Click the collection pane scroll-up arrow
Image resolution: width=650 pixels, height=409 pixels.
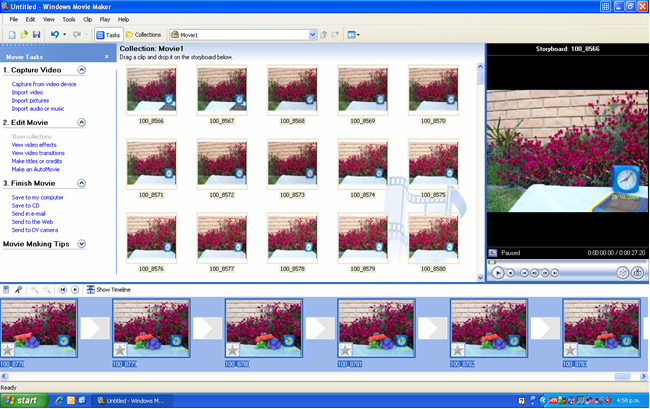[x=480, y=66]
